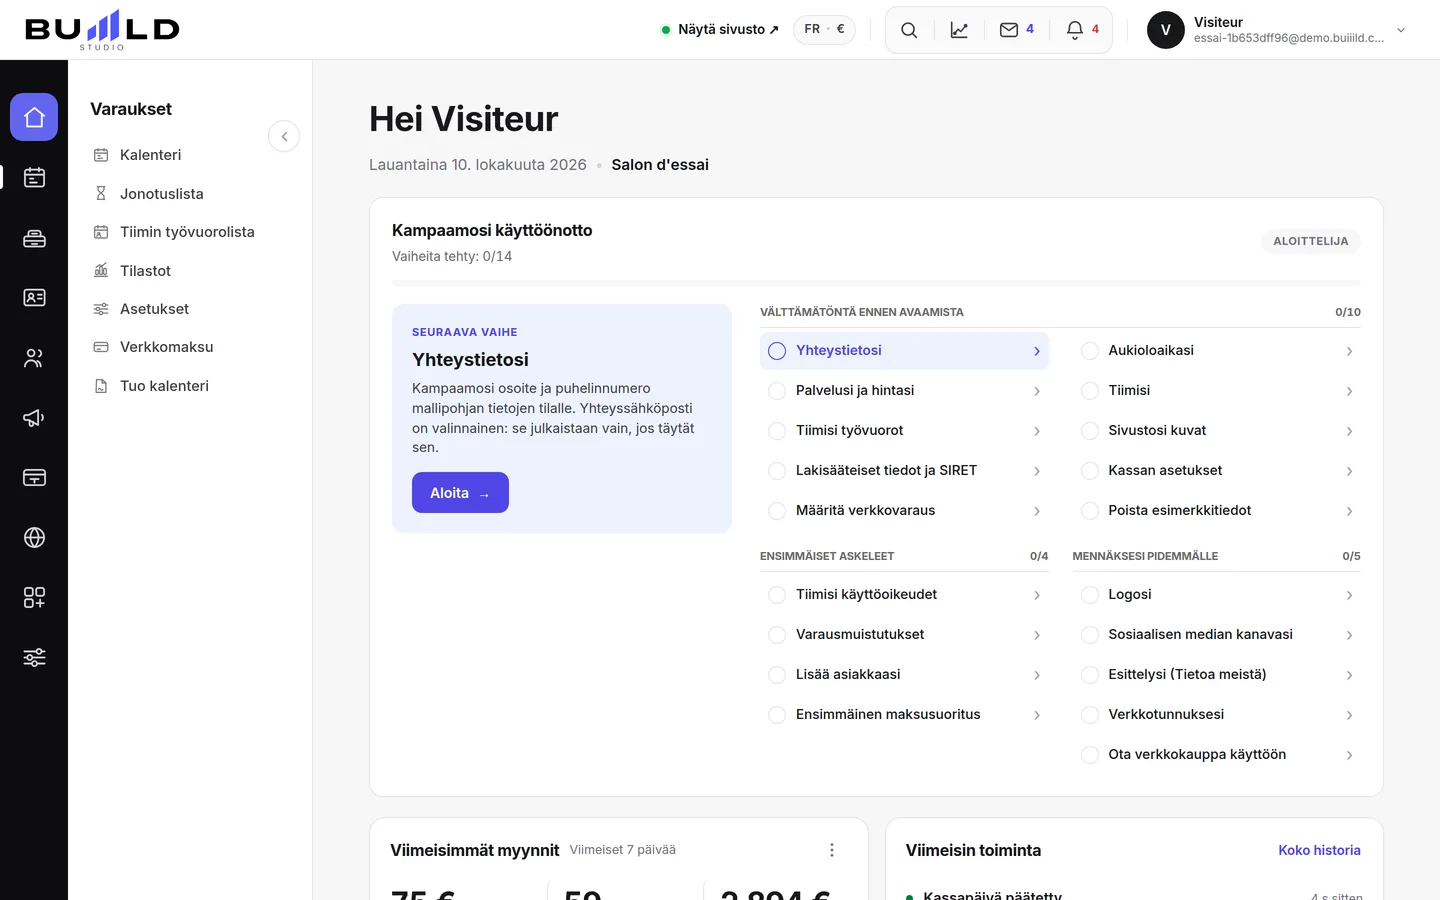Open the FR € language currency selector
Viewport: 1440px width, 900px height.
824,29
